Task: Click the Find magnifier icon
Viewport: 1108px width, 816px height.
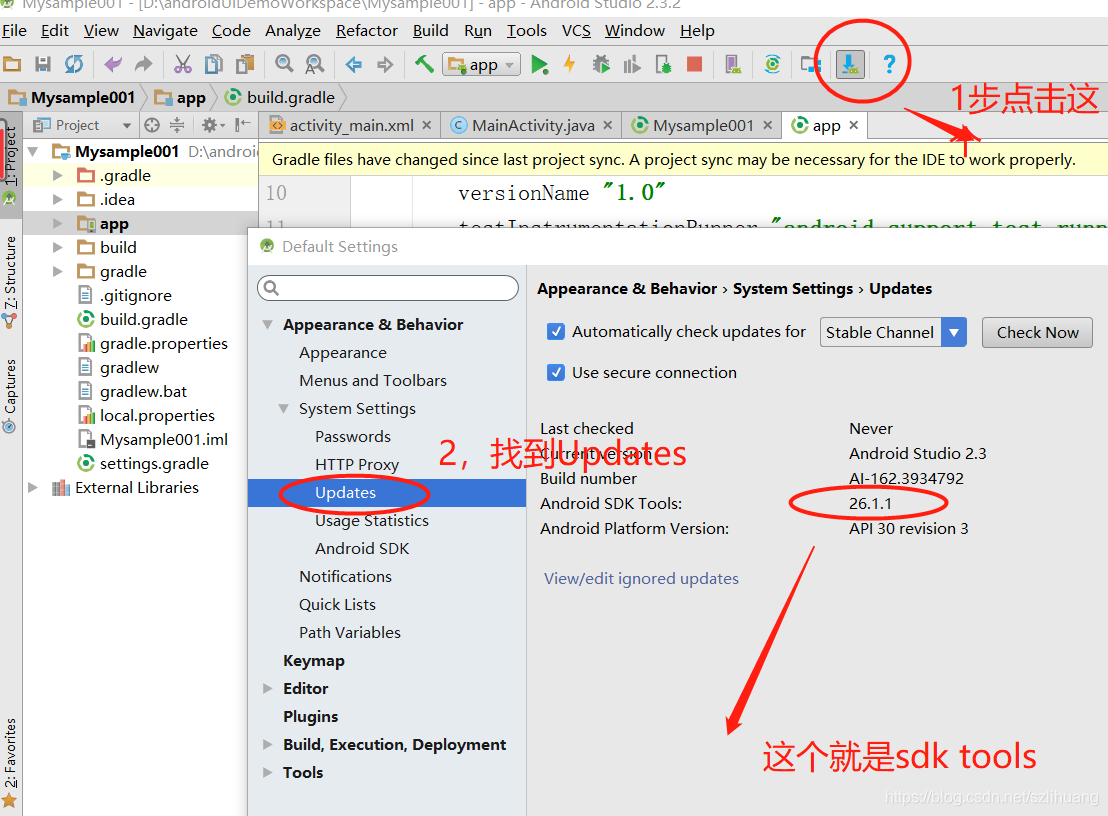Action: [284, 64]
